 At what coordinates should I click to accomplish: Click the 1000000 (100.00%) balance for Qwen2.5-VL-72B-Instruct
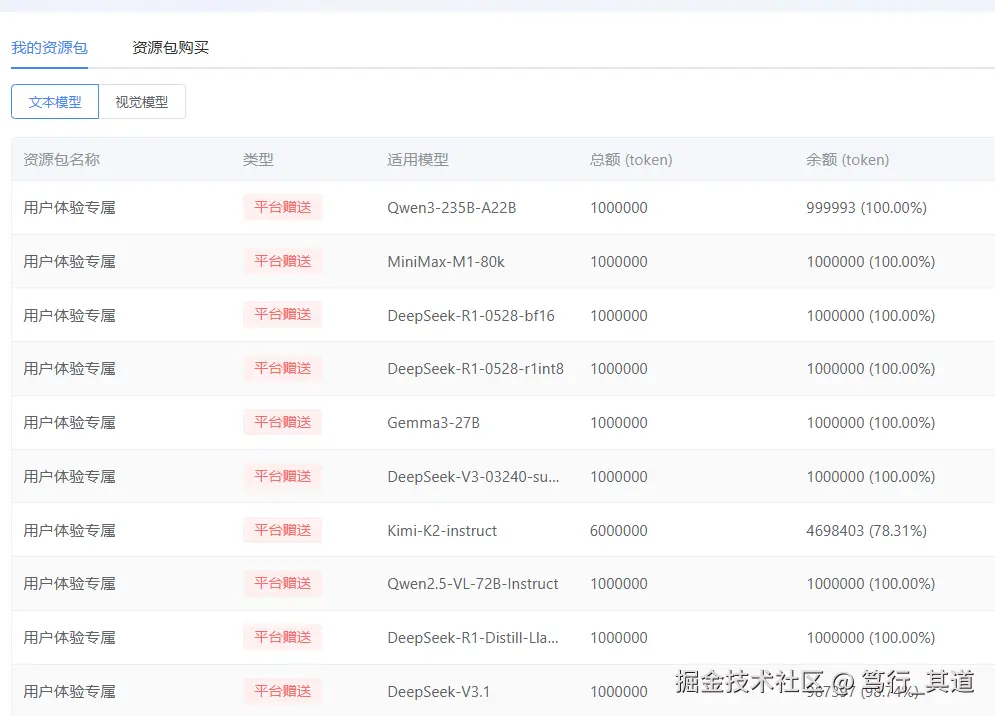coord(871,584)
